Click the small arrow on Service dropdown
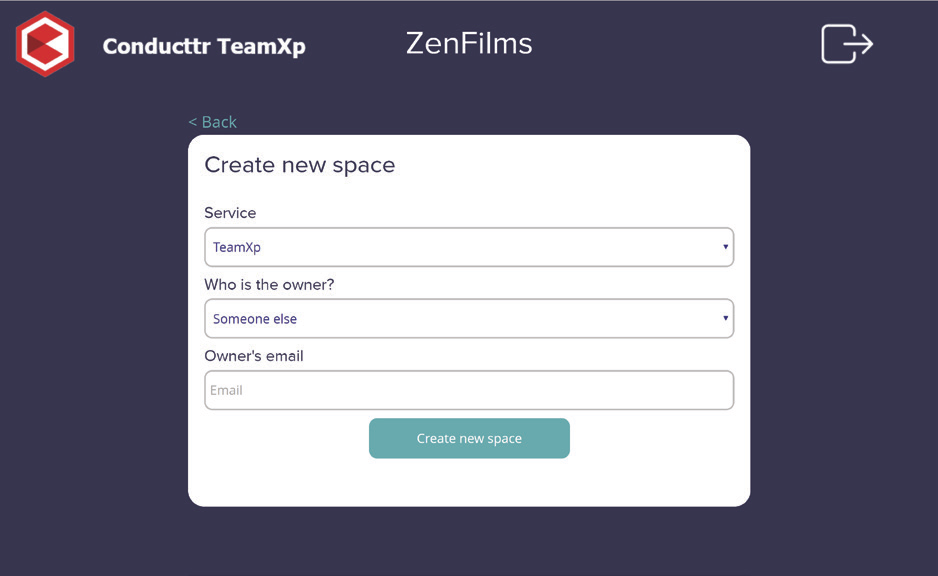Viewport: 938px width, 576px height. click(725, 247)
